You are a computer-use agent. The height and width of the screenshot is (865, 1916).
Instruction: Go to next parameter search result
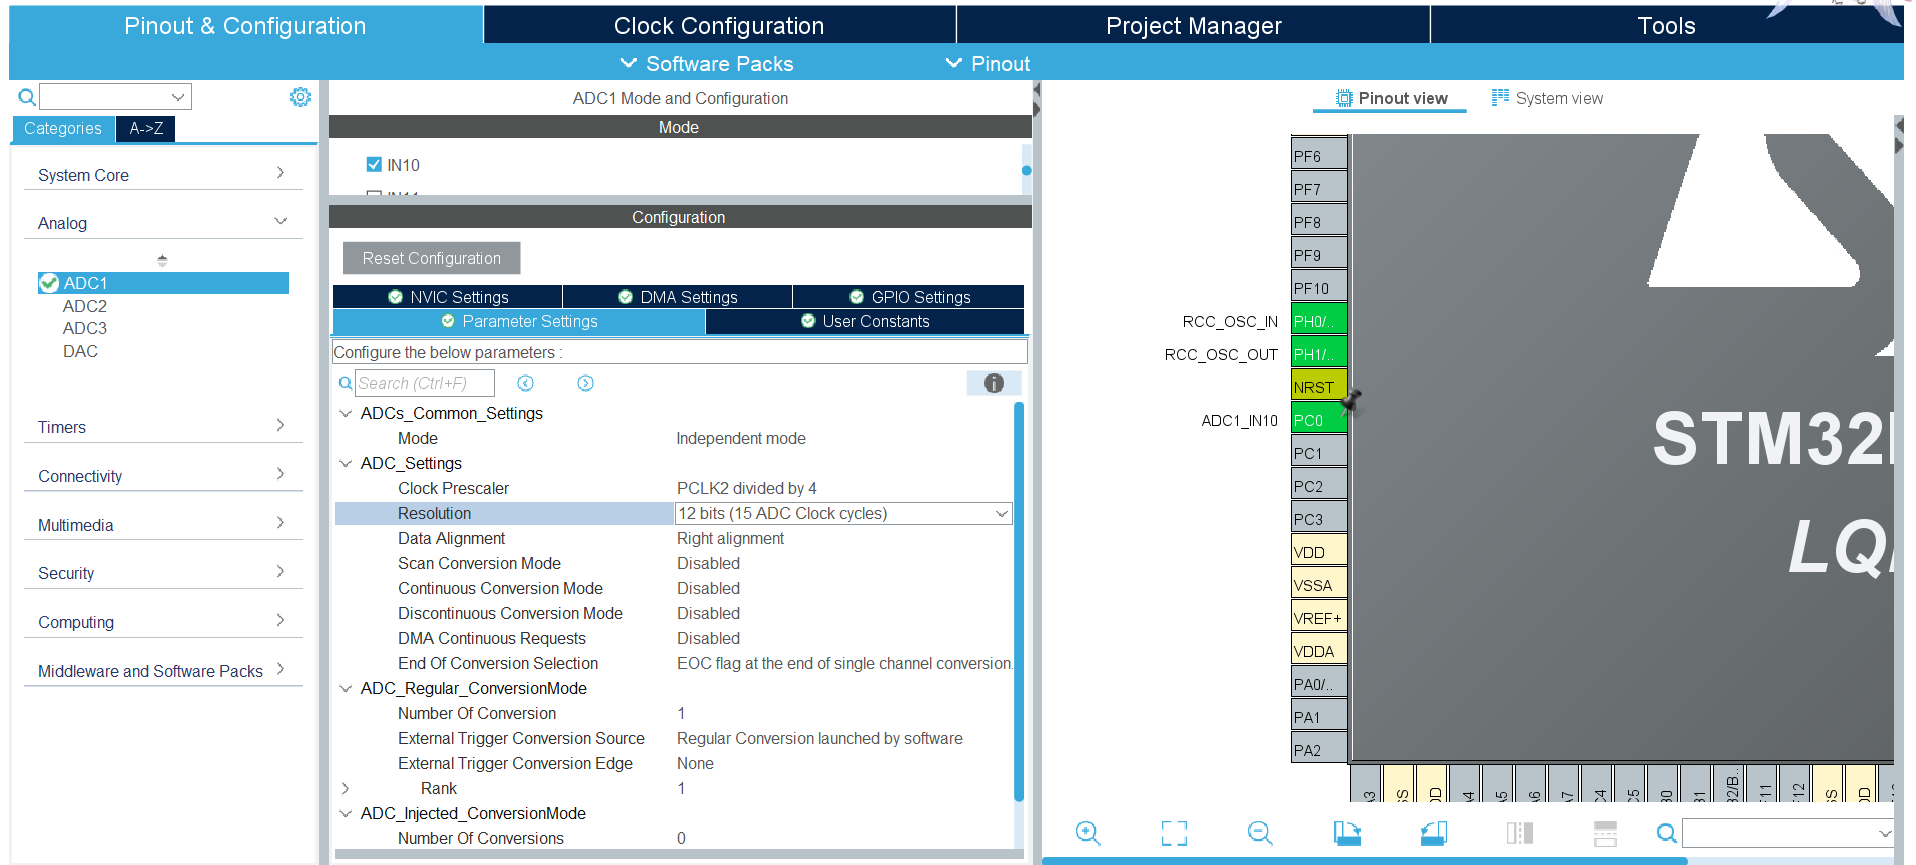pyautogui.click(x=586, y=383)
